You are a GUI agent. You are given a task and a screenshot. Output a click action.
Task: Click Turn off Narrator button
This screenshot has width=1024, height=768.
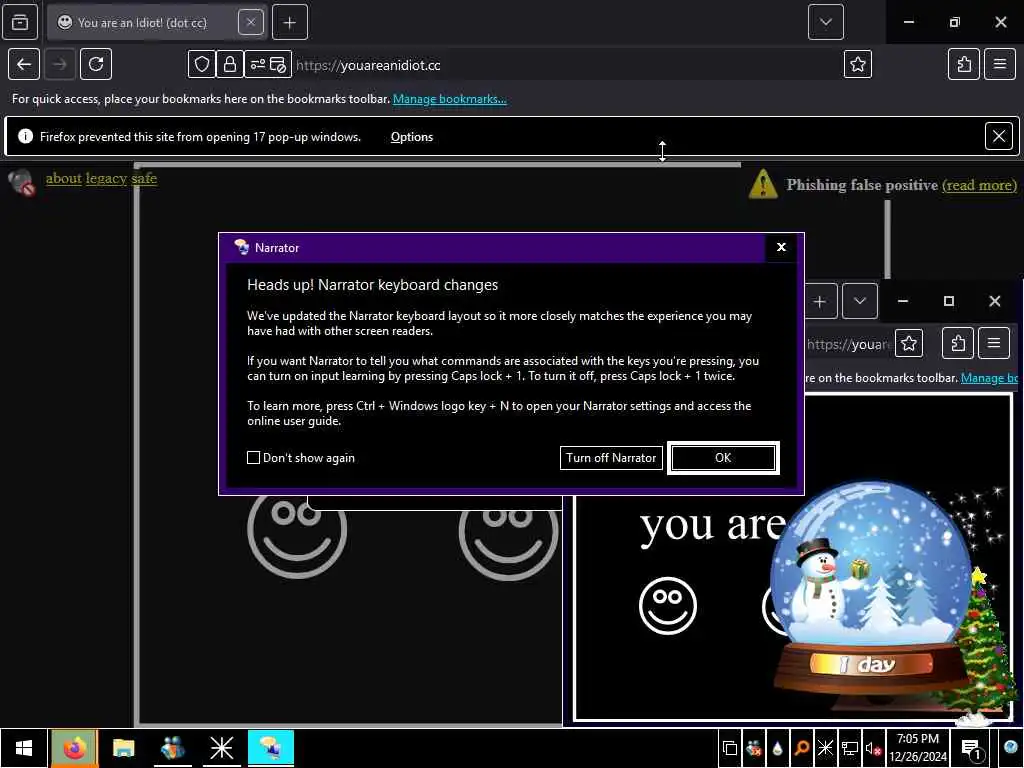pyautogui.click(x=611, y=458)
